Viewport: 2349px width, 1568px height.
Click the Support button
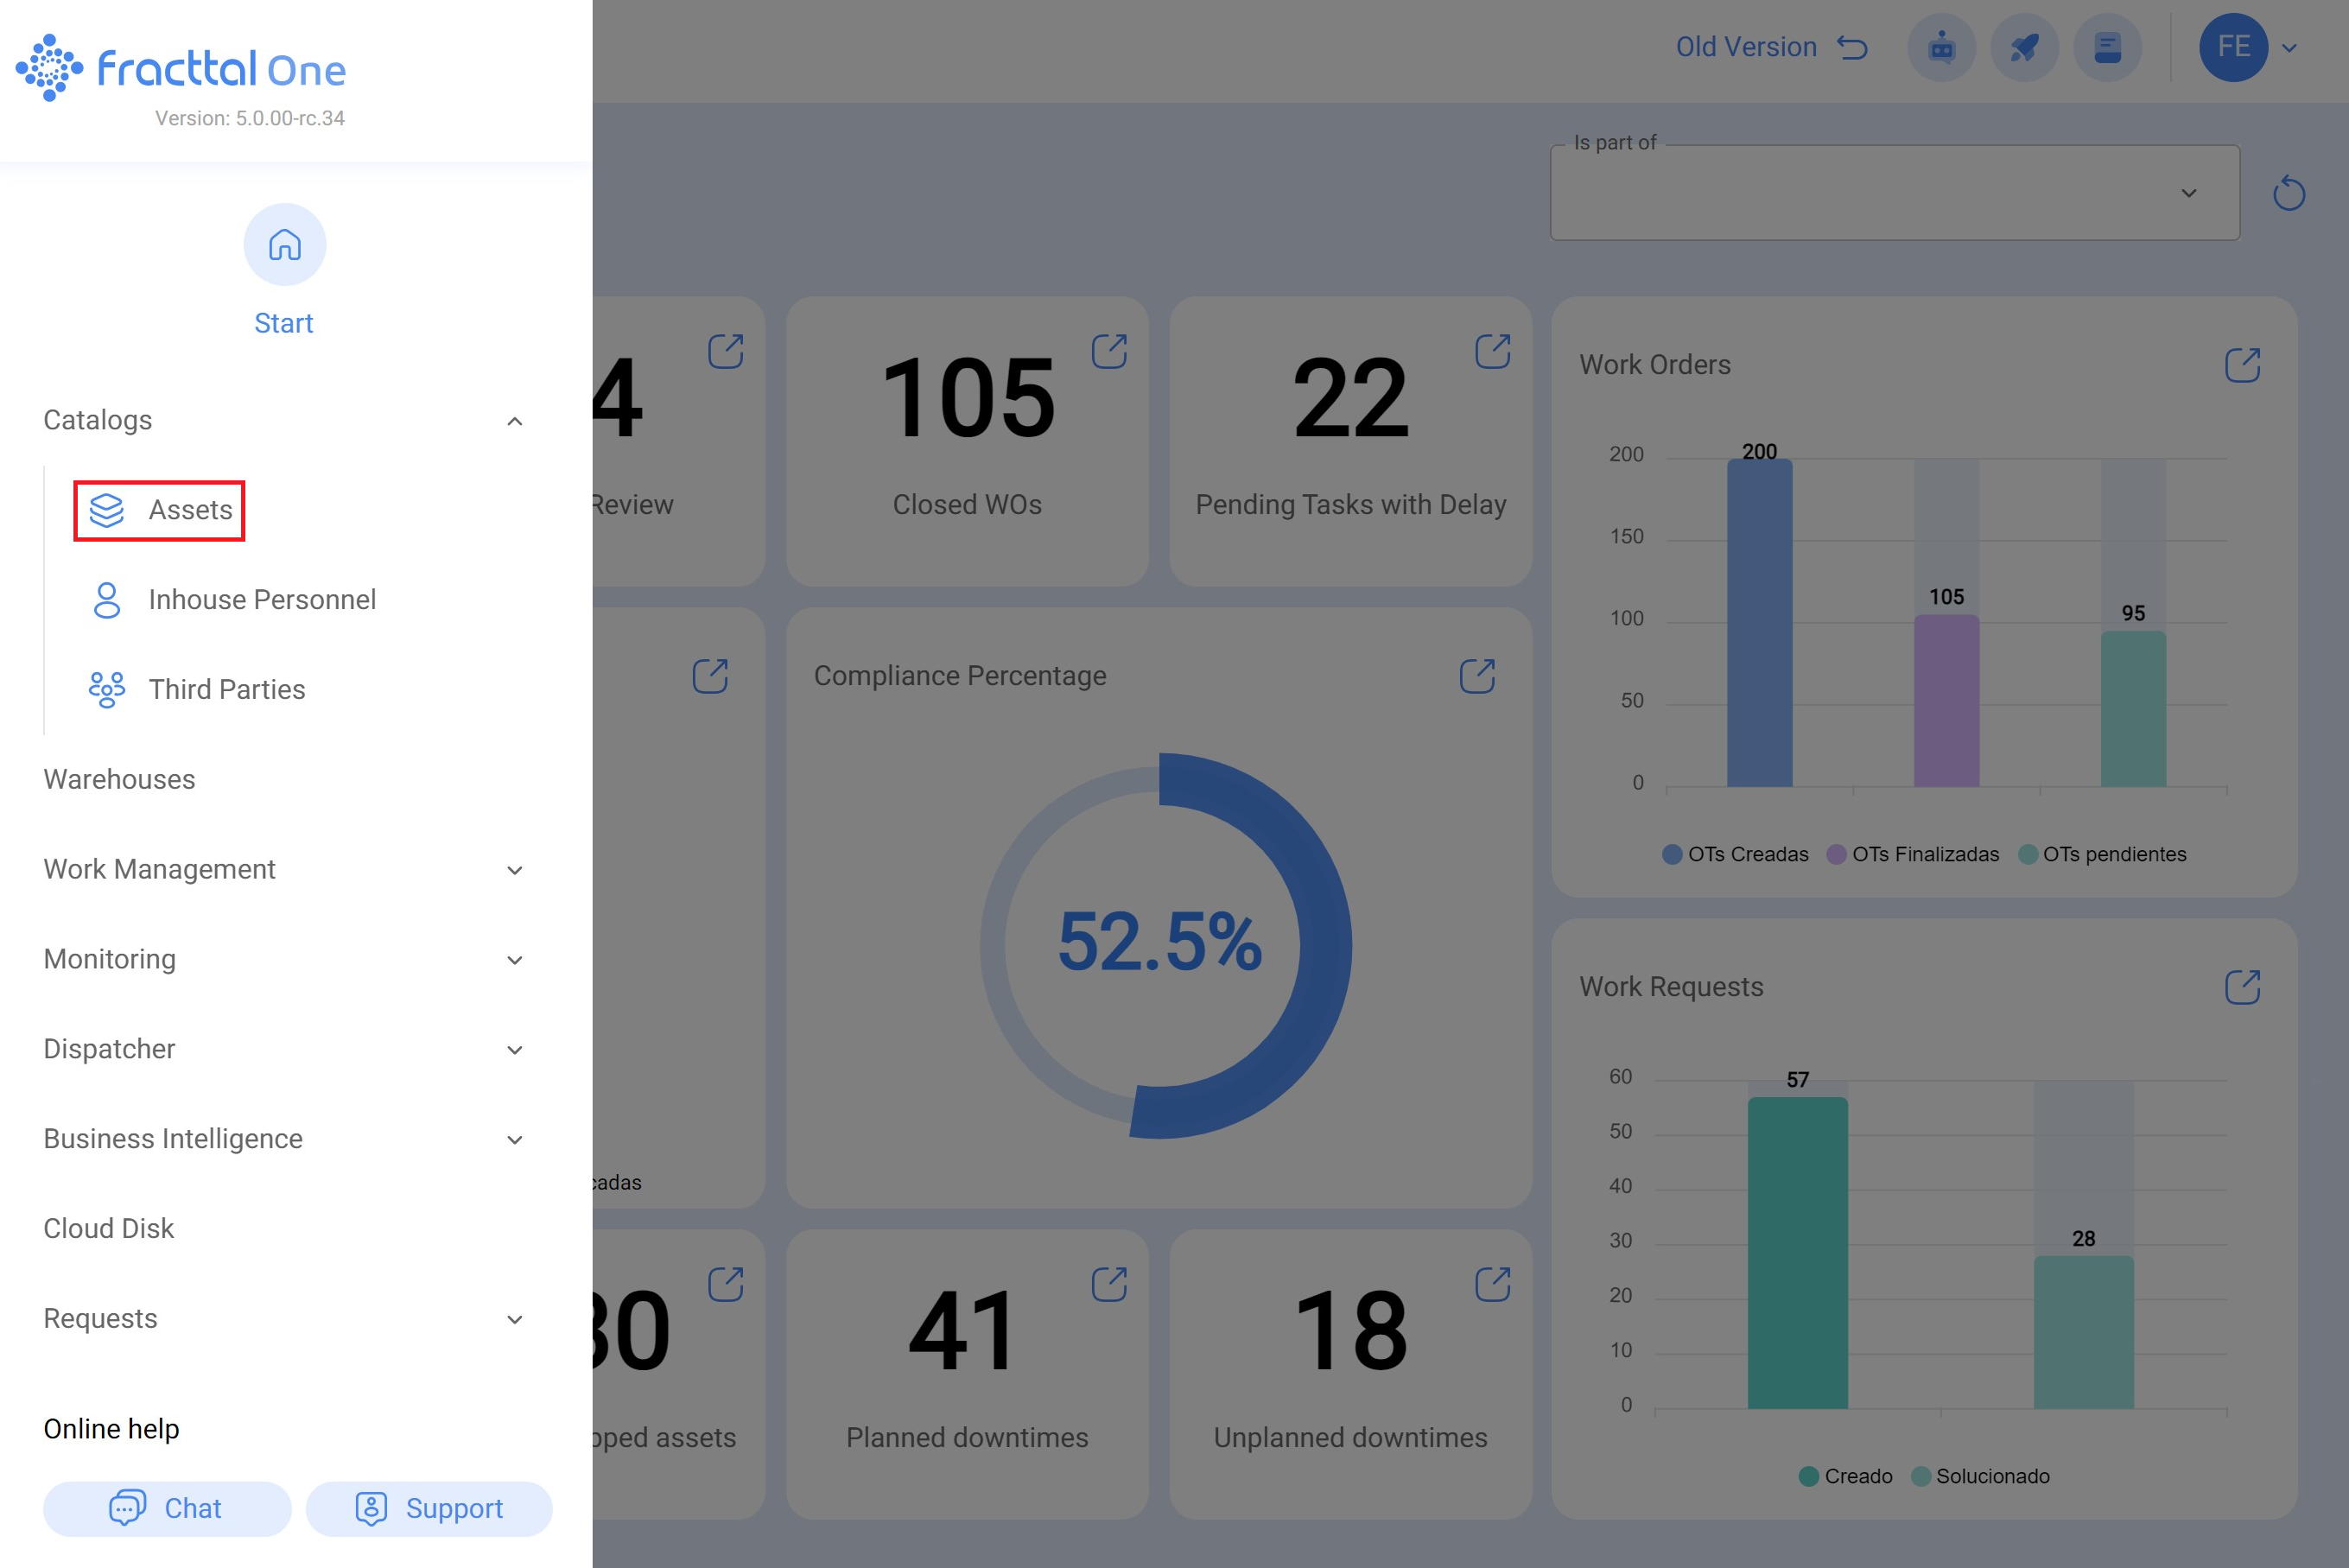point(429,1508)
